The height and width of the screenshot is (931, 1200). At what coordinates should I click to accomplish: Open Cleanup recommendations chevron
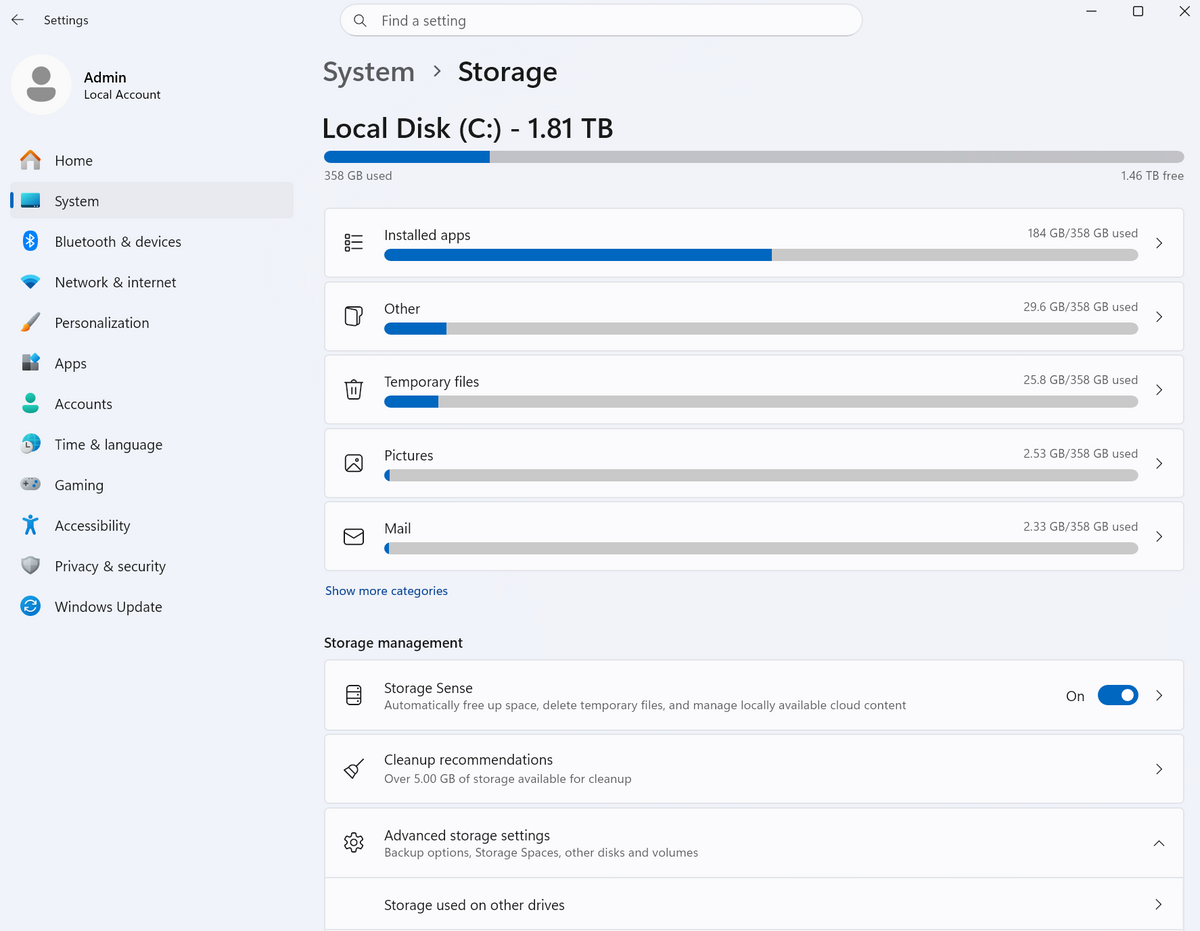1159,769
